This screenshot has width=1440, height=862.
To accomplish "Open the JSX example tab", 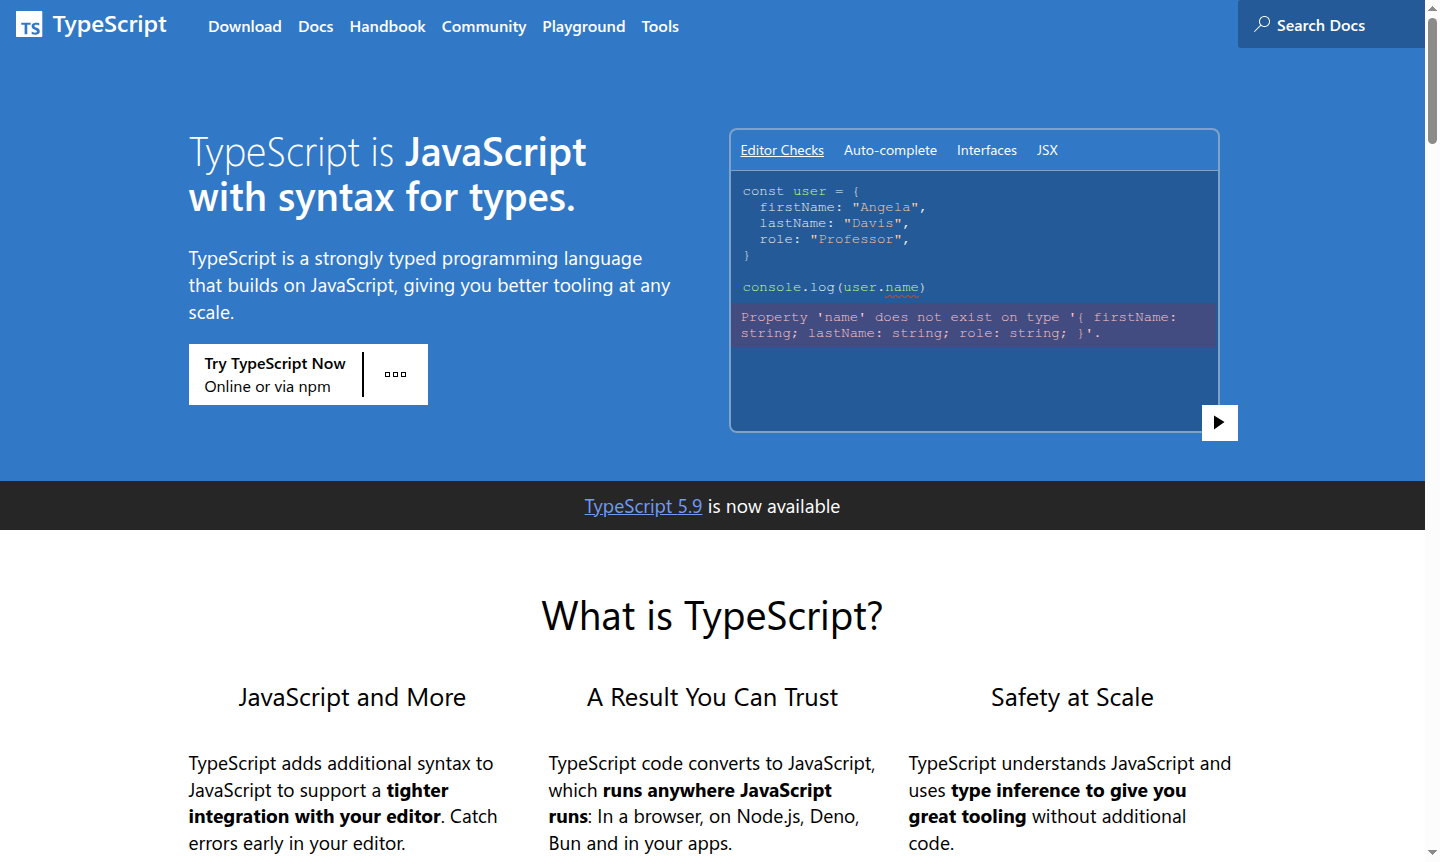I will coord(1046,150).
